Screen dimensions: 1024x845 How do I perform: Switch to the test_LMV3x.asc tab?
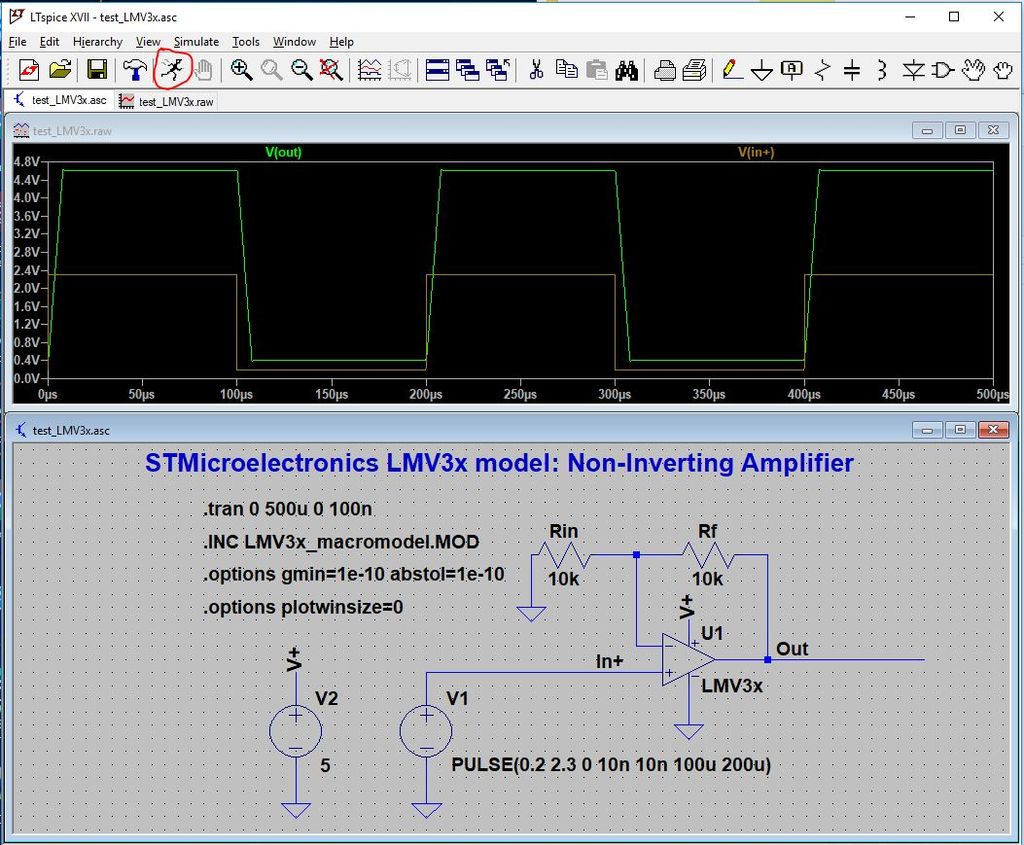[x=59, y=100]
